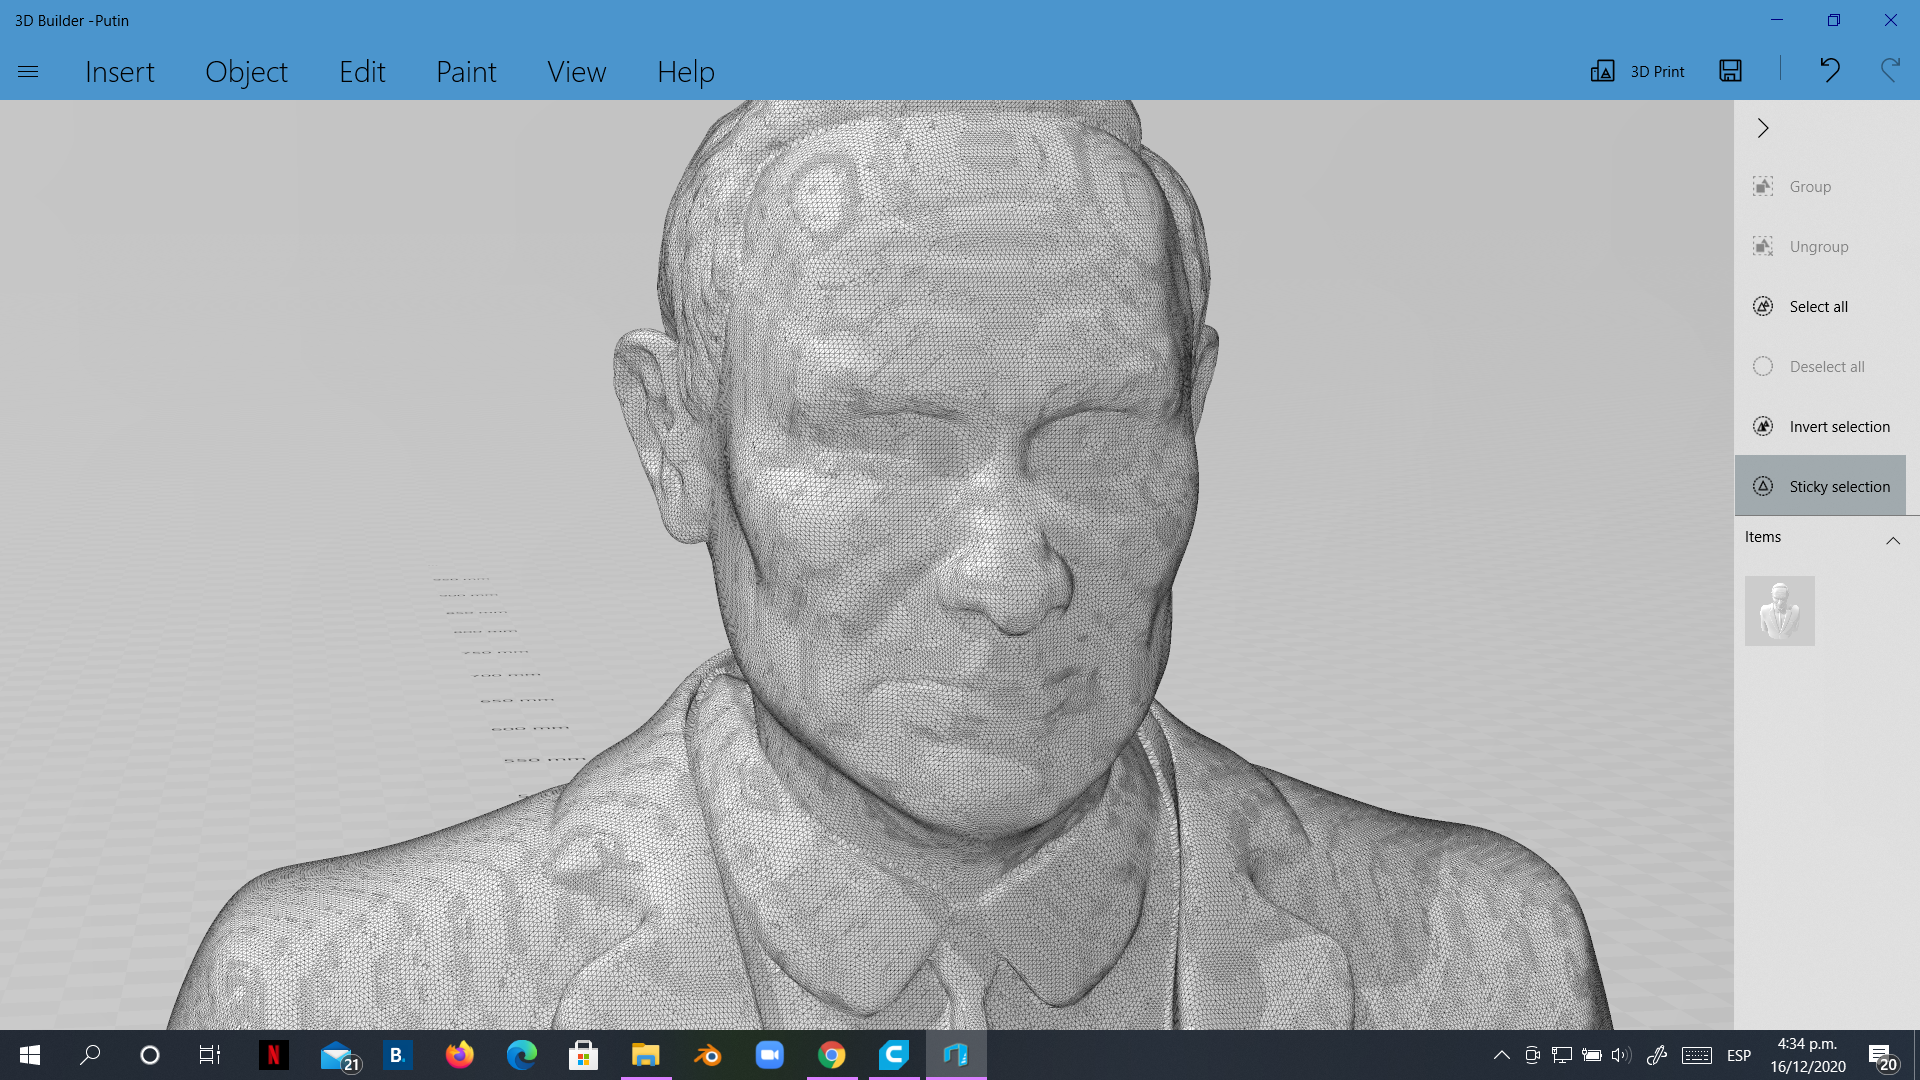1920x1080 pixels.
Task: Undo the last action
Action: click(x=1830, y=71)
